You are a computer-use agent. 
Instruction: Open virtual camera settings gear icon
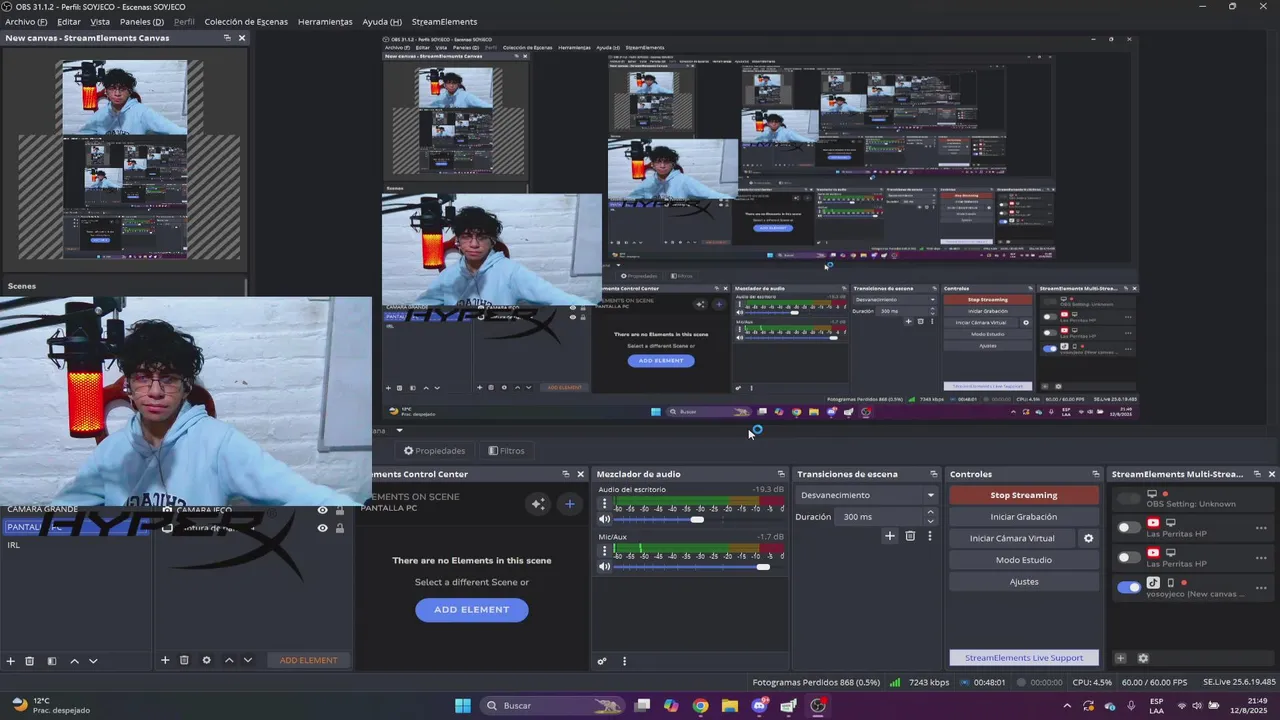[1089, 538]
